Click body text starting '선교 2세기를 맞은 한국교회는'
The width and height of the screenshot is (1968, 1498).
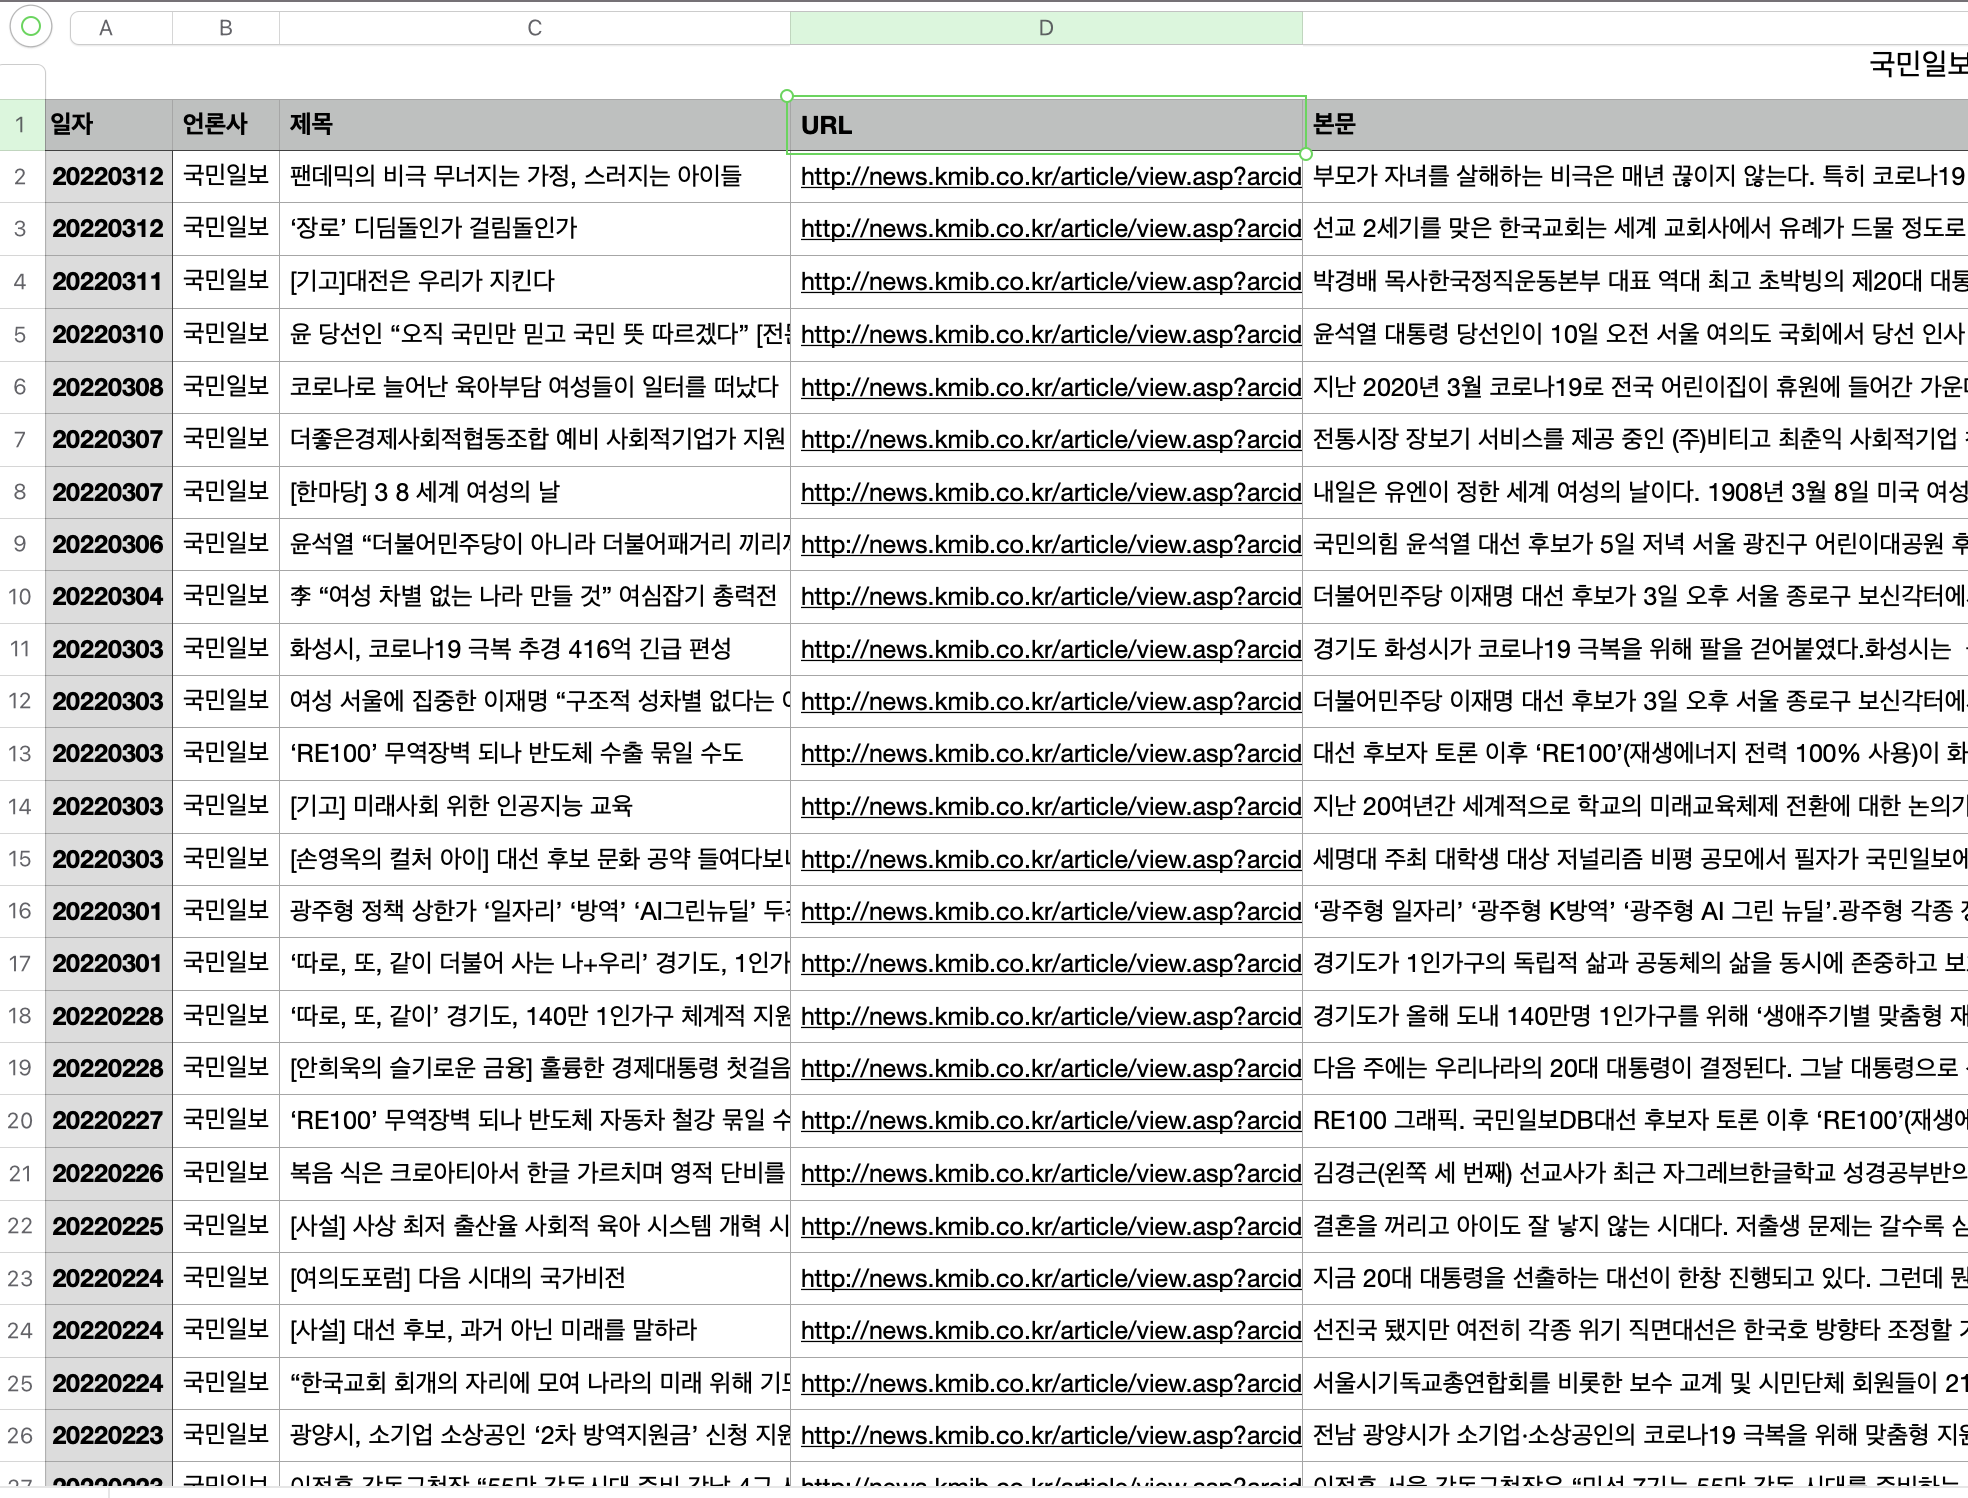click(1639, 228)
